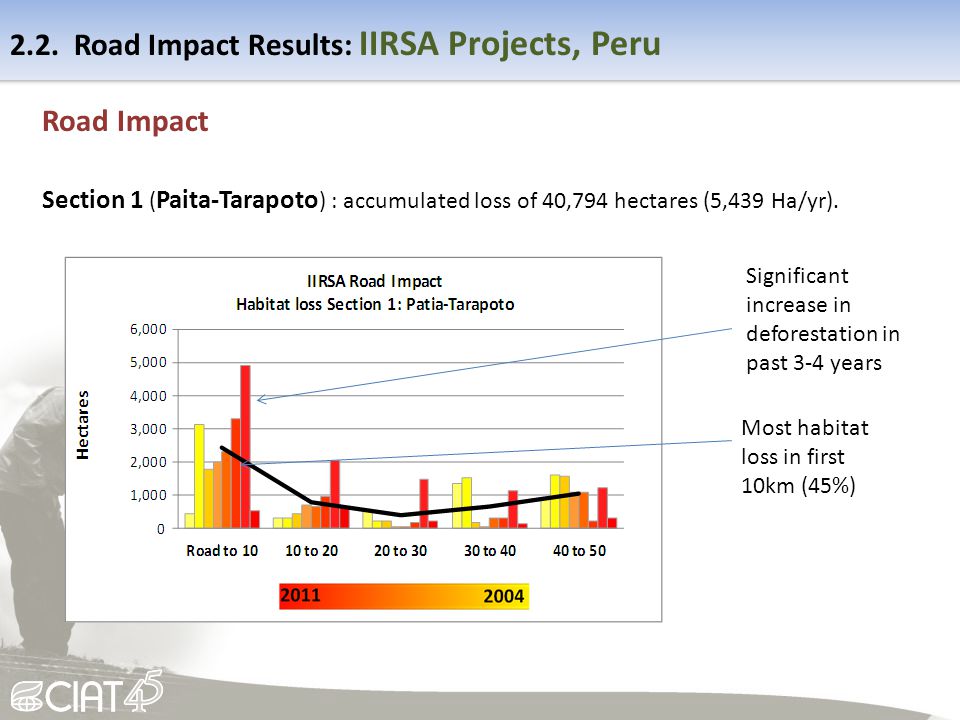Click the tall red bar in "20 to 30"
Image resolution: width=960 pixels, height=720 pixels.
pos(424,503)
